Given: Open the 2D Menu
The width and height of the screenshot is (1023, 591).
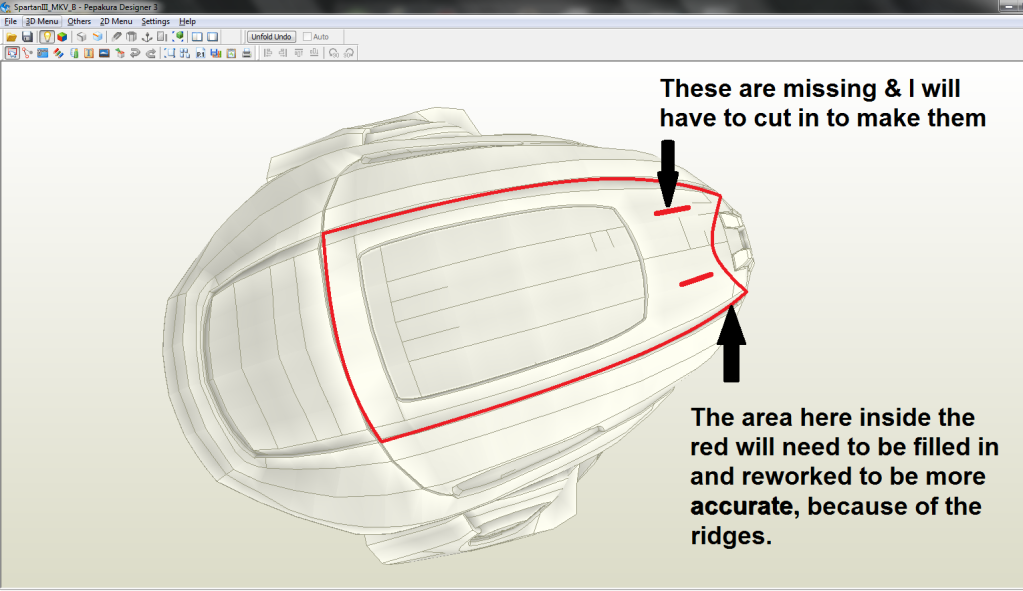Looking at the screenshot, I should click(116, 22).
